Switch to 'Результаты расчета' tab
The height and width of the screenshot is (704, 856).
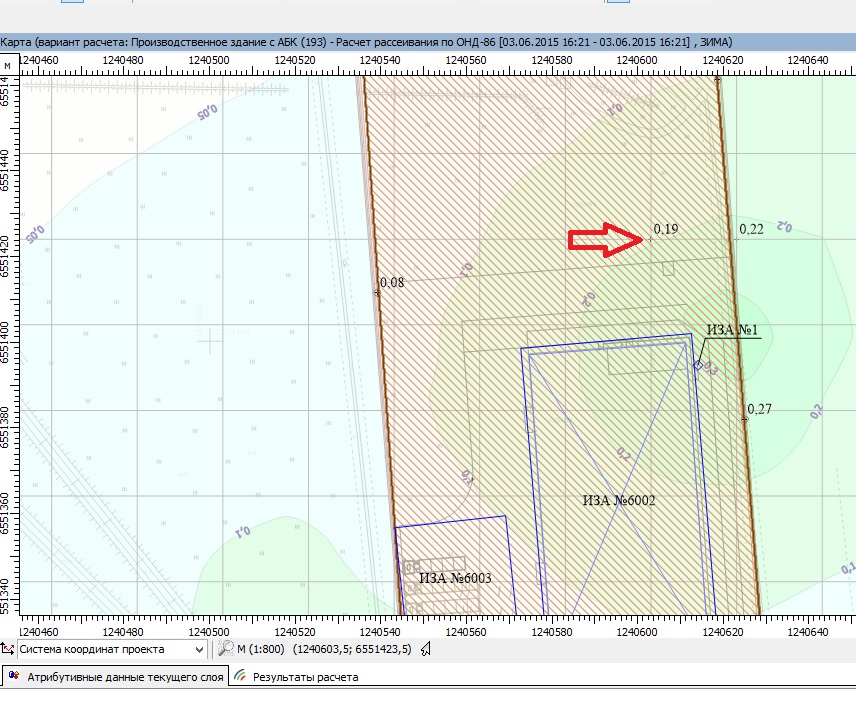coord(304,677)
